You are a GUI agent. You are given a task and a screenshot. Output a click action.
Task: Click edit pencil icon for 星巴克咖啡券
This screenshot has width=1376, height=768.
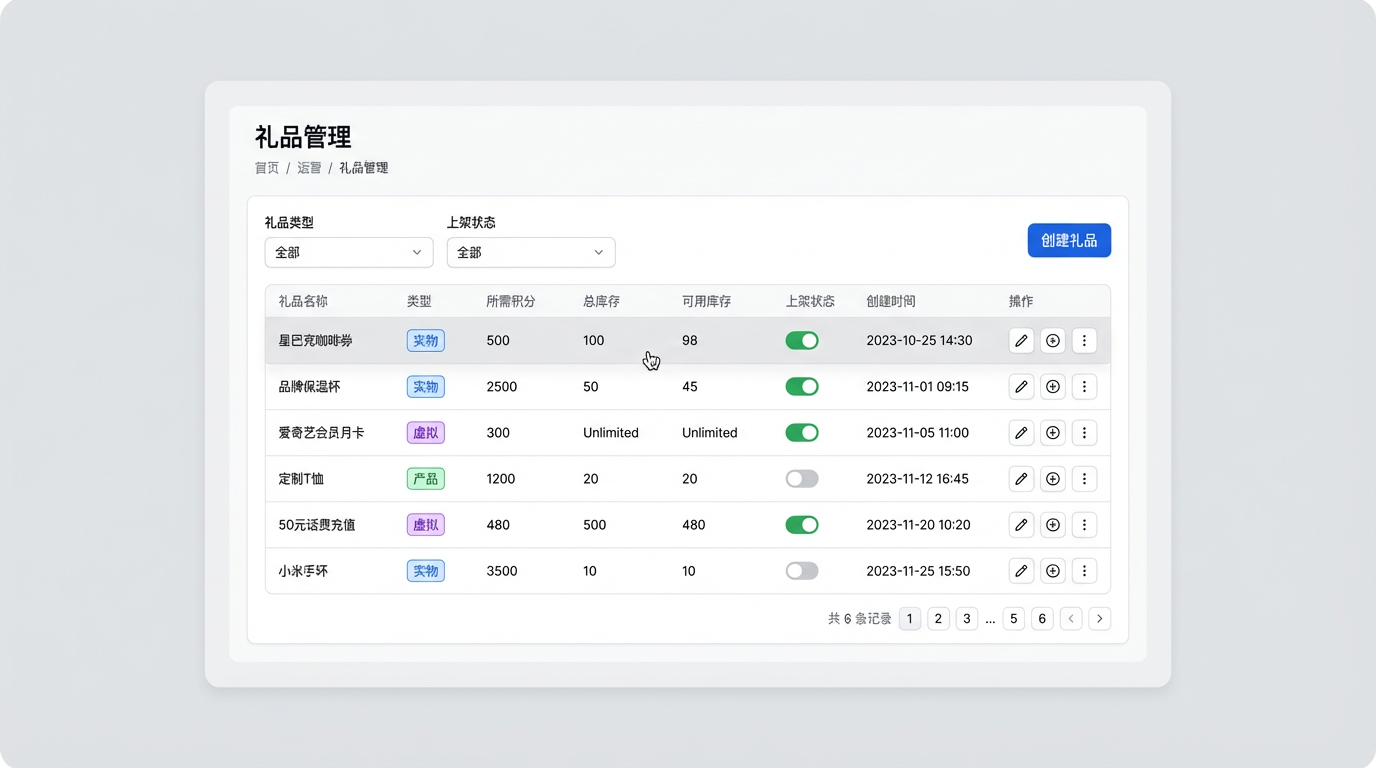click(x=1021, y=341)
